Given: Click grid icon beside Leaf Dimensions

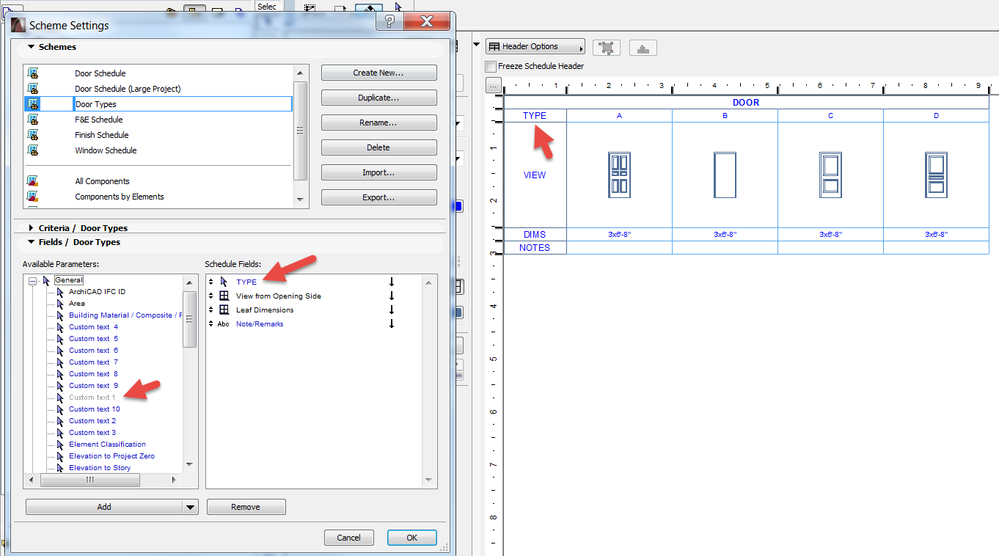Looking at the screenshot, I should 224,310.
